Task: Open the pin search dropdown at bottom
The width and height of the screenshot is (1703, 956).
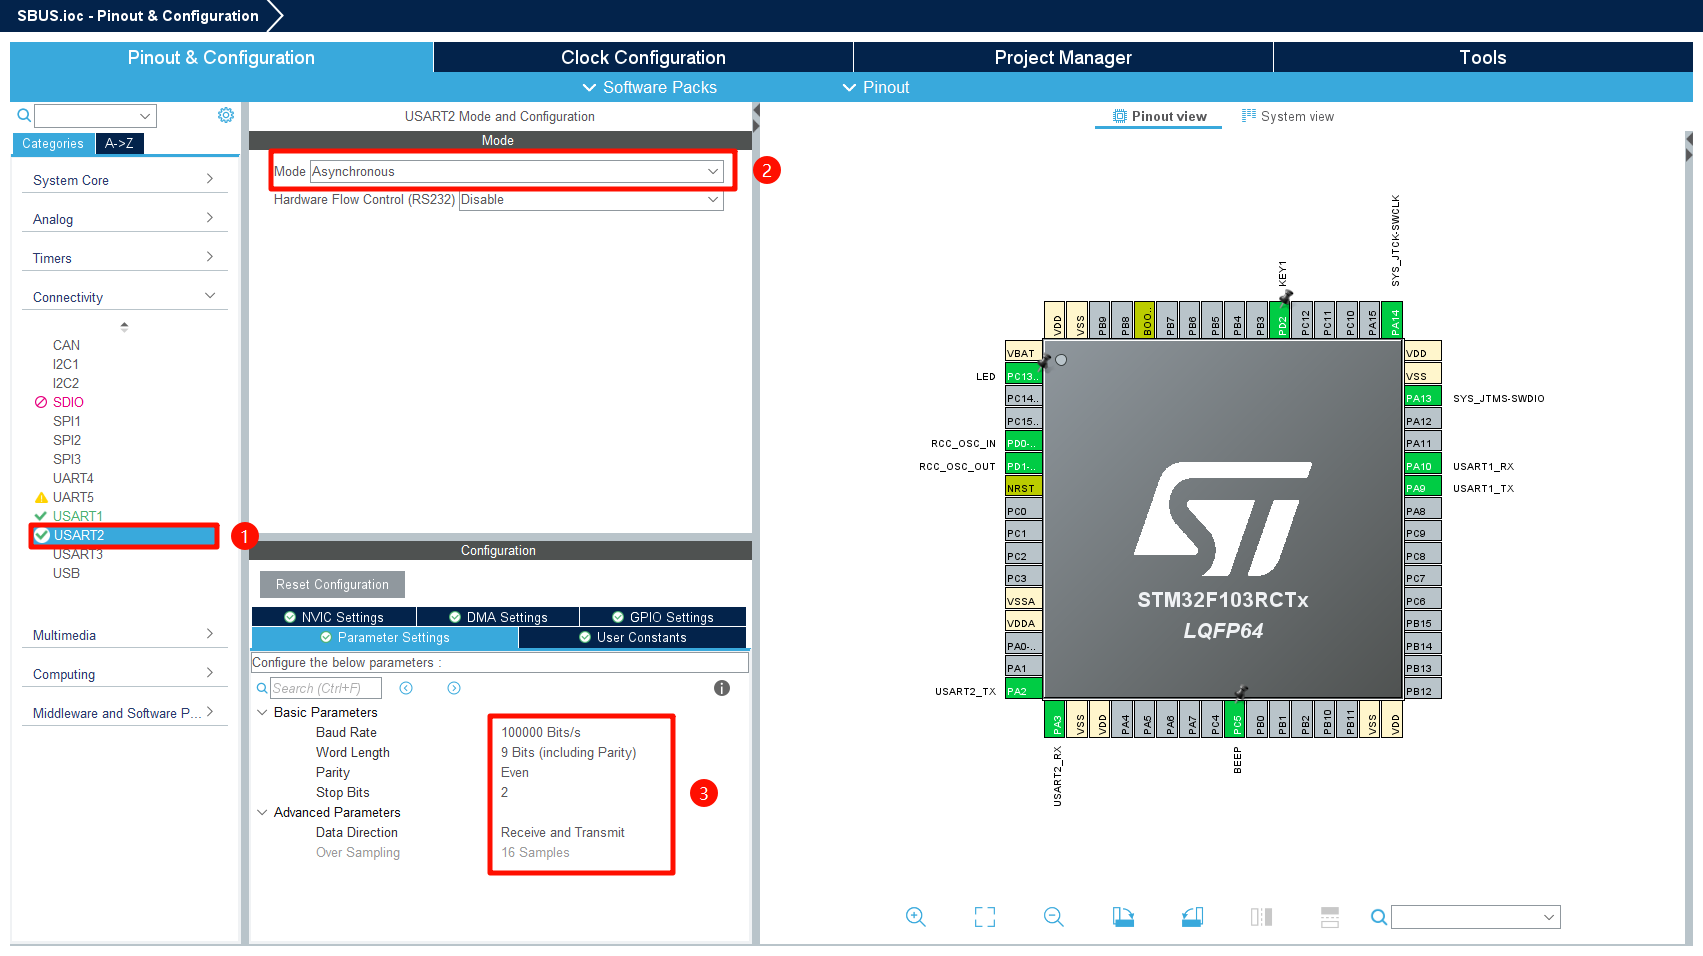Action: [1475, 917]
